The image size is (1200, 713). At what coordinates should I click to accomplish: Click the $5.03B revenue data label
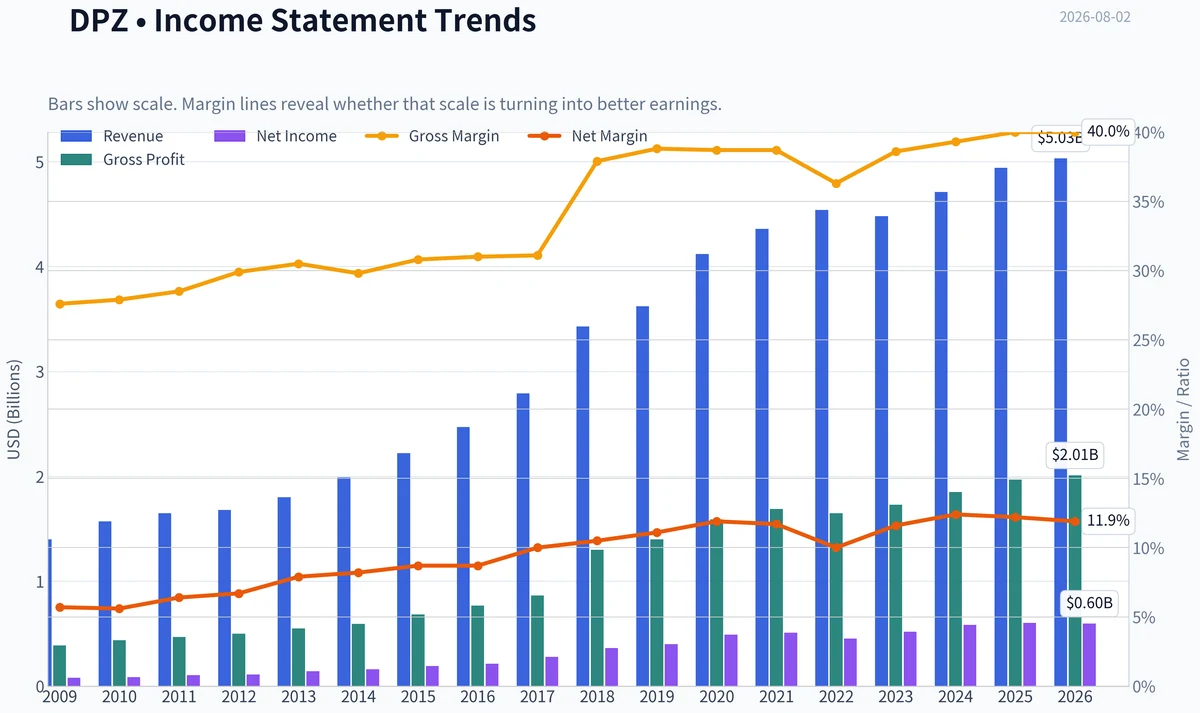click(x=1057, y=139)
